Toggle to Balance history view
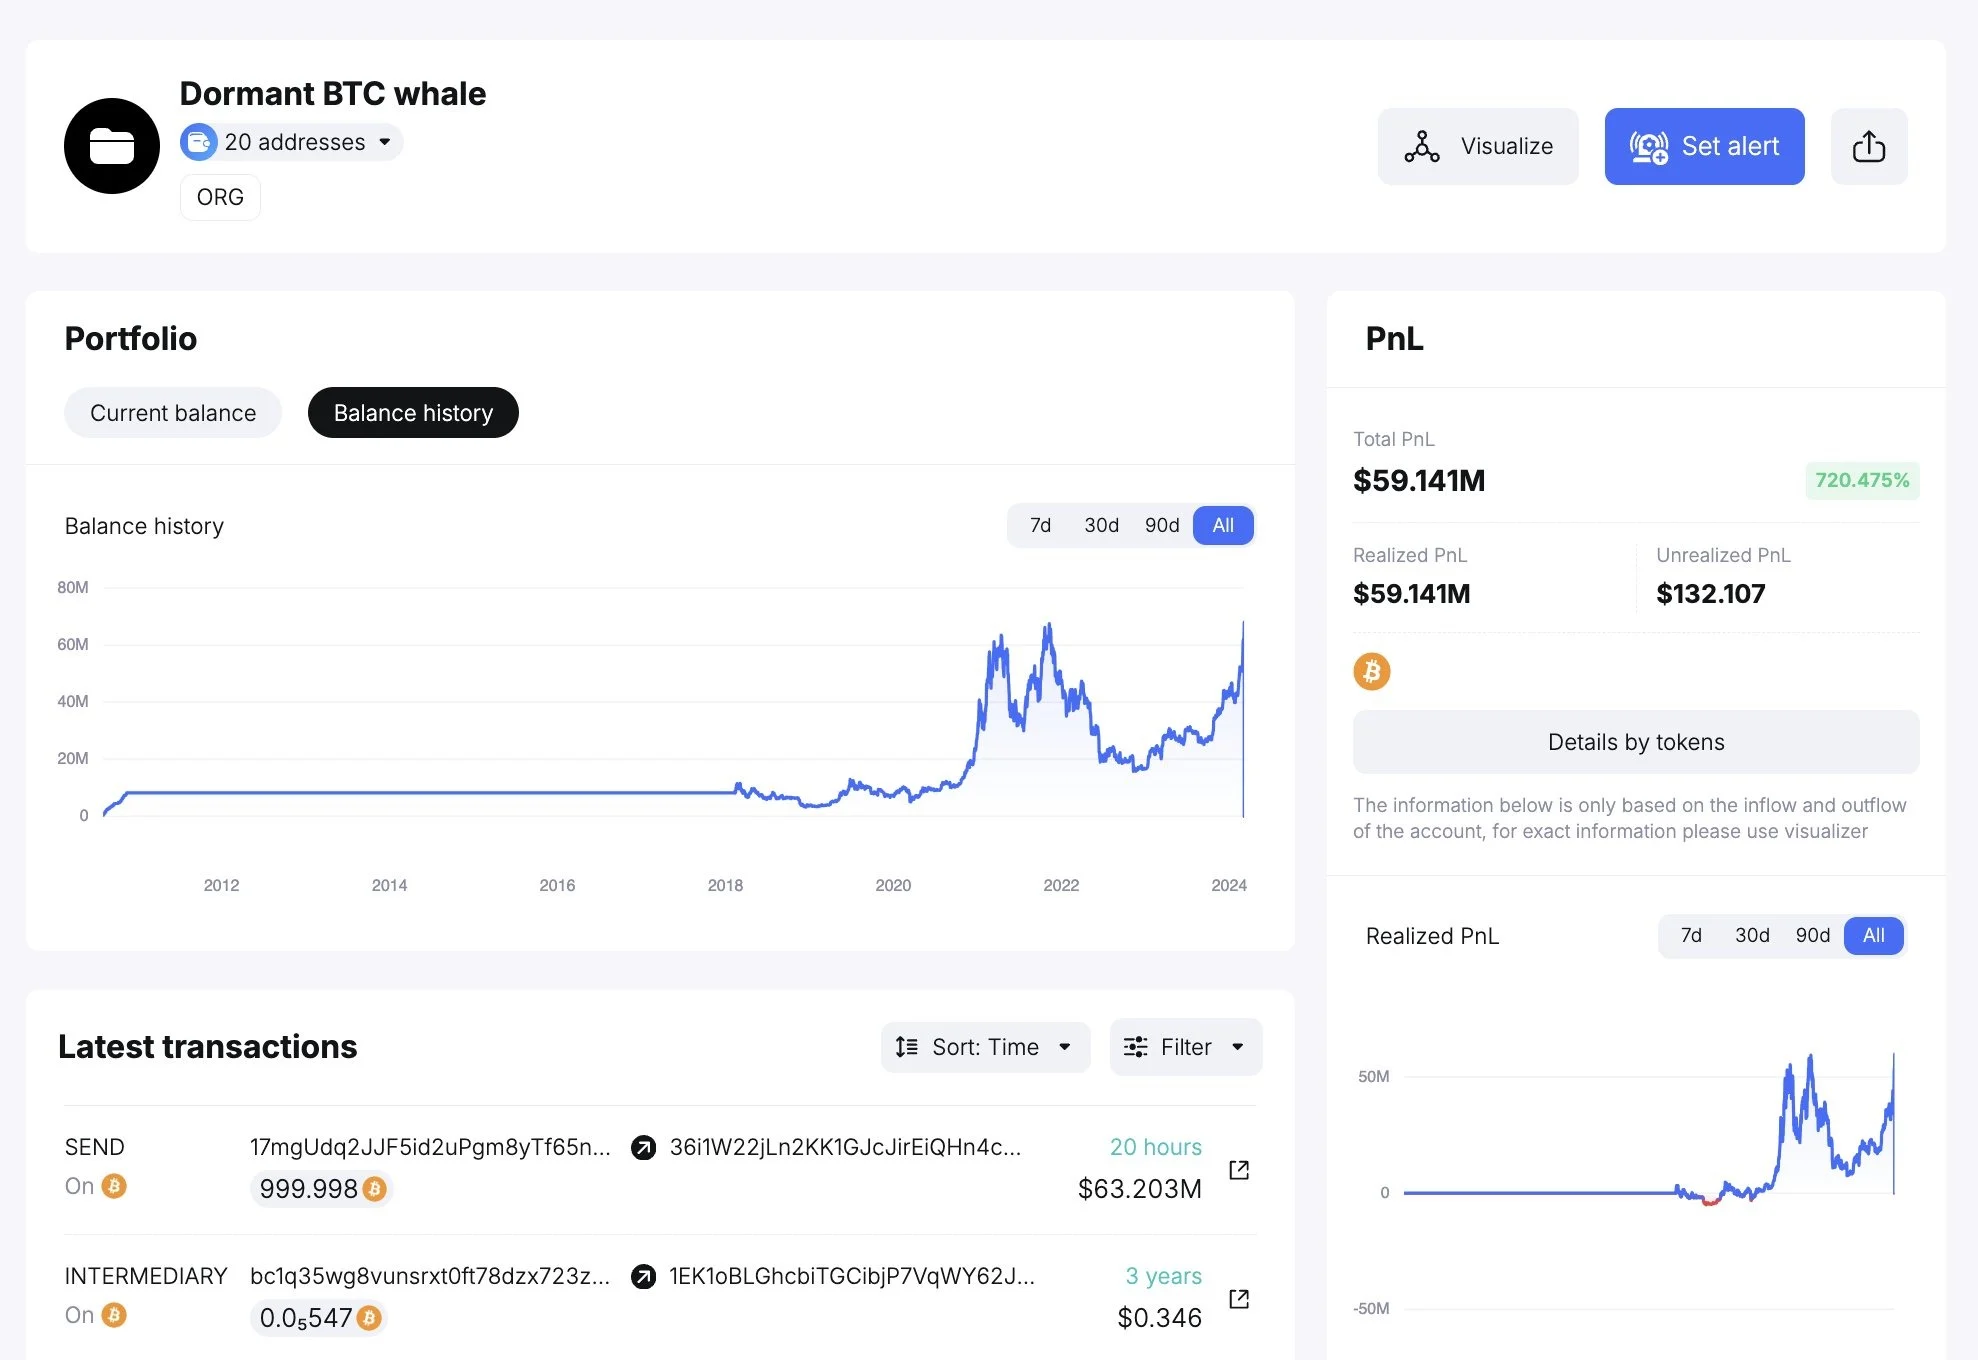The image size is (1978, 1360). (x=413, y=412)
